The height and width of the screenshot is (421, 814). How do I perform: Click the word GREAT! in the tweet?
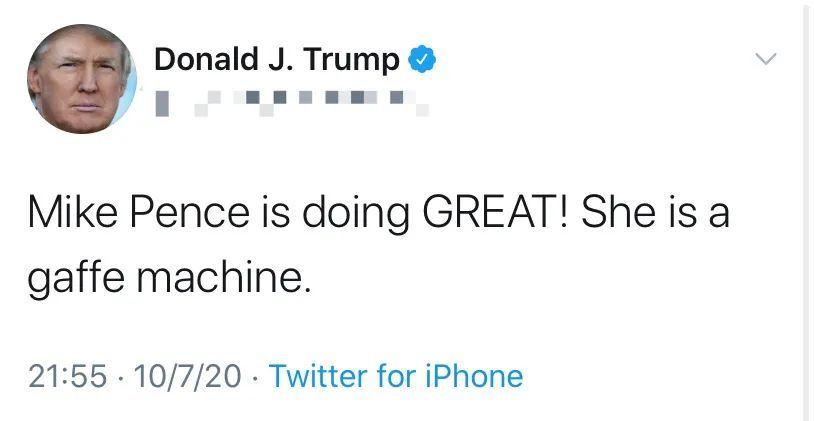click(493, 213)
